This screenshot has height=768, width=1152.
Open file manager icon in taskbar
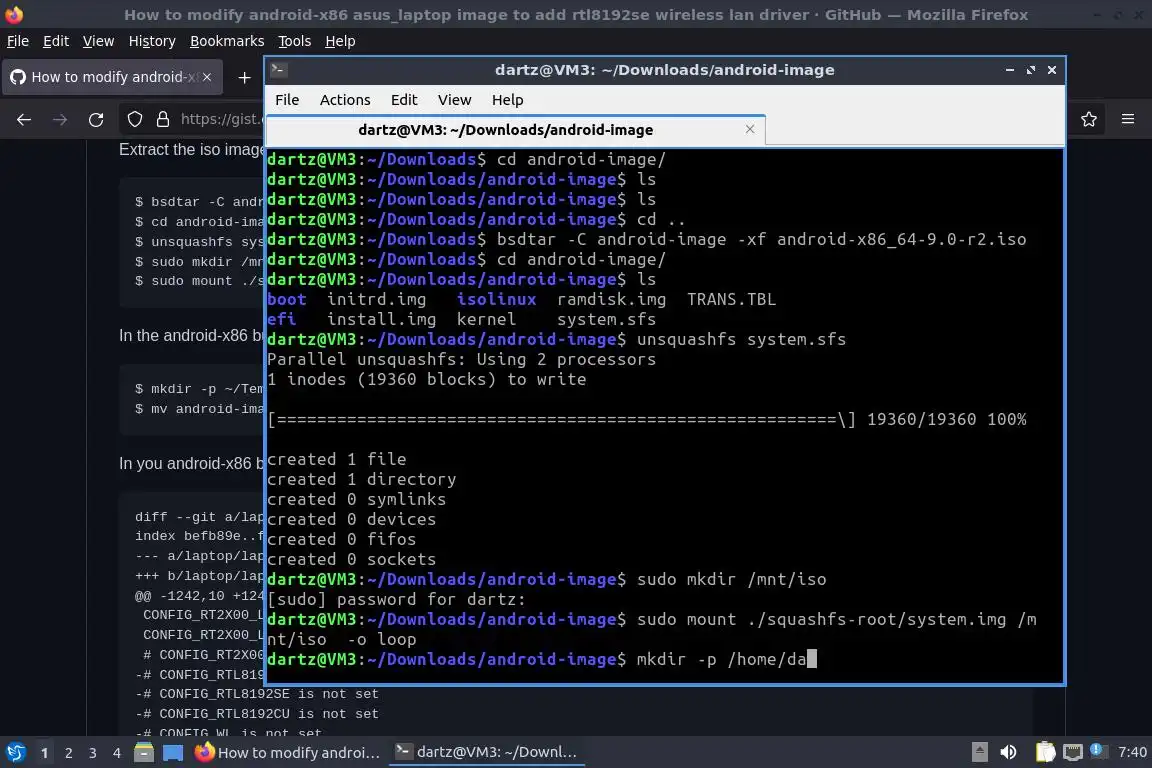pos(144,752)
